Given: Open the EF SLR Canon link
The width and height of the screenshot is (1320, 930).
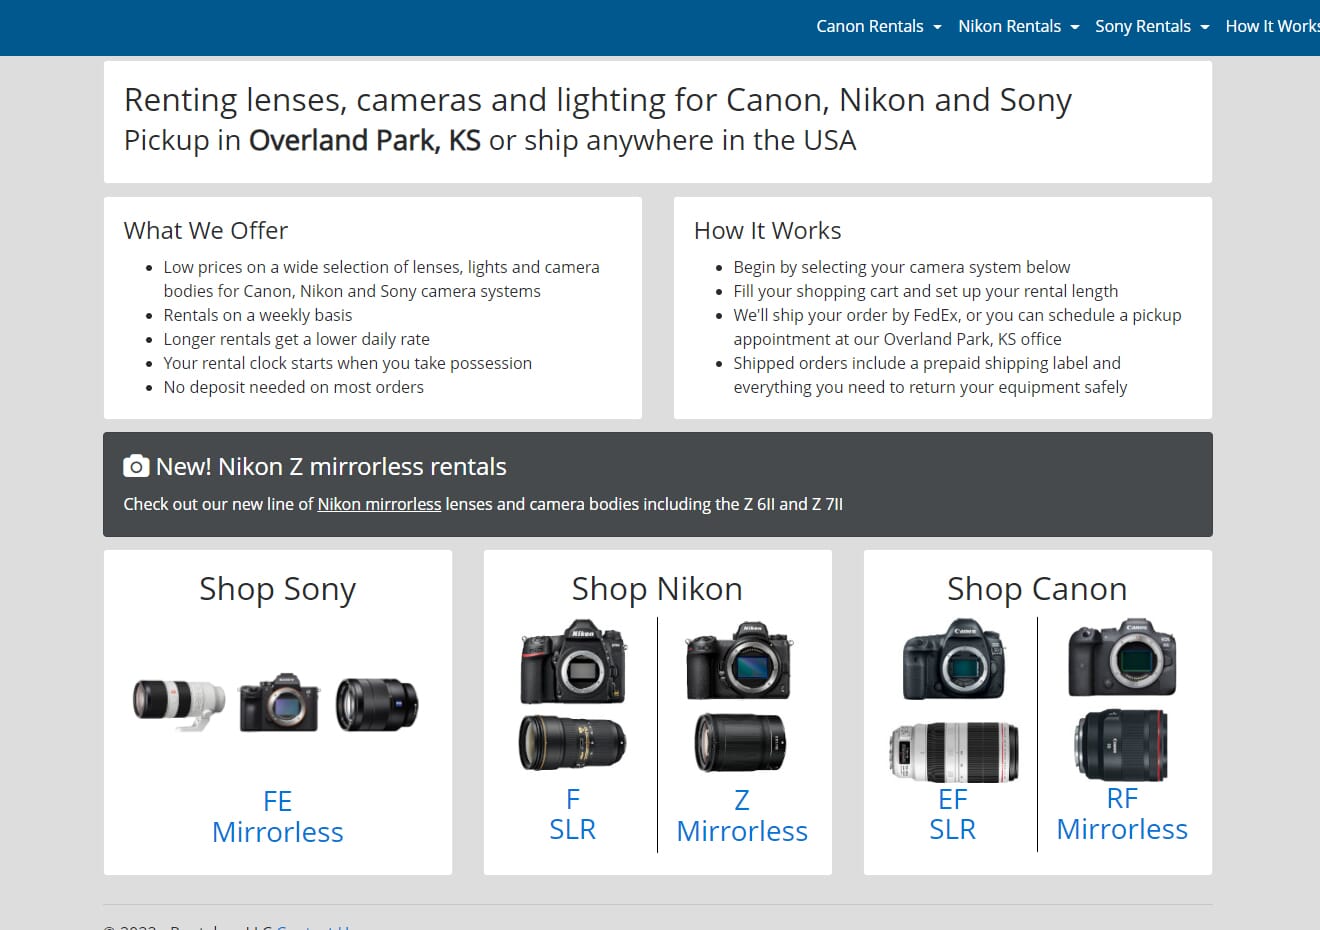Looking at the screenshot, I should [952, 814].
